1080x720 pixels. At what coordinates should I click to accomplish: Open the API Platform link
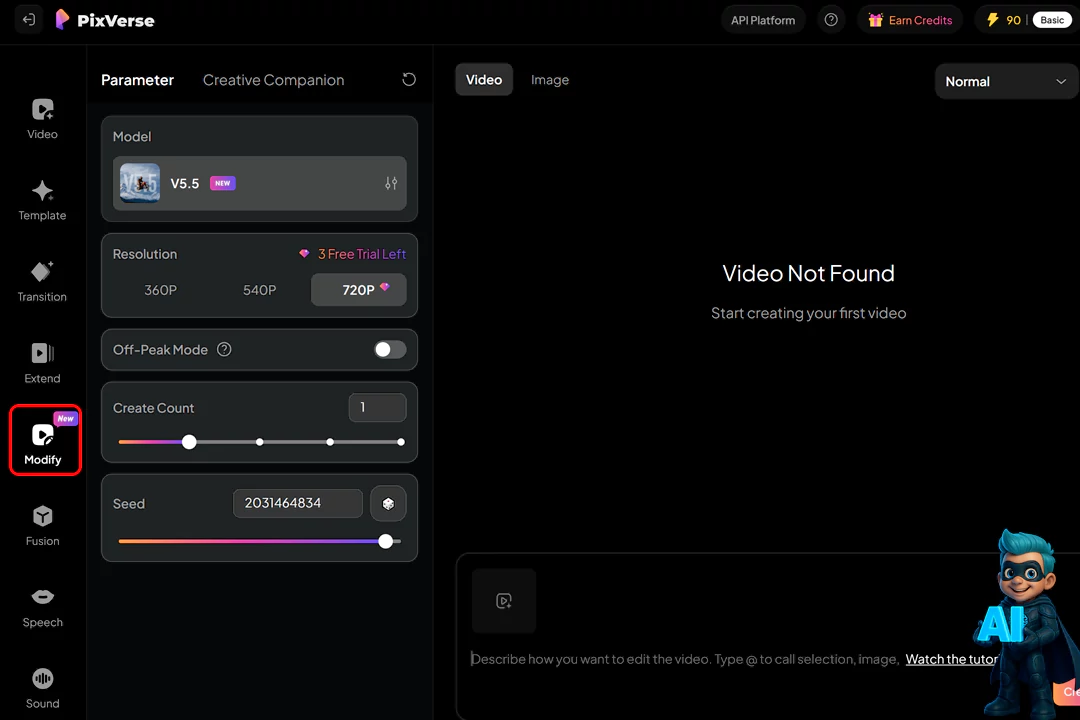pyautogui.click(x=763, y=20)
